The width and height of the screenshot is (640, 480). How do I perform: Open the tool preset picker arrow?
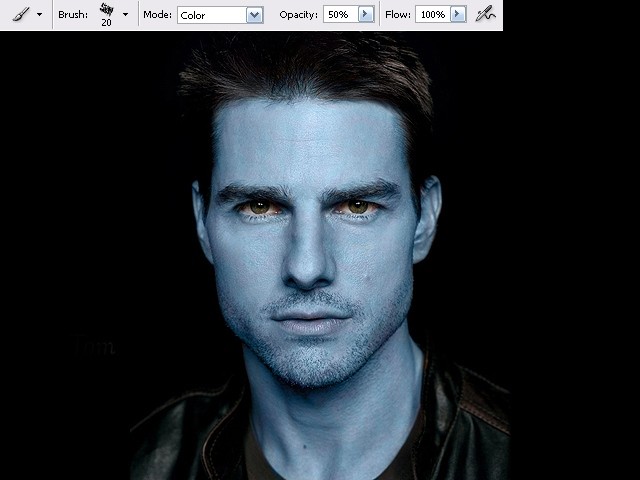pos(40,15)
